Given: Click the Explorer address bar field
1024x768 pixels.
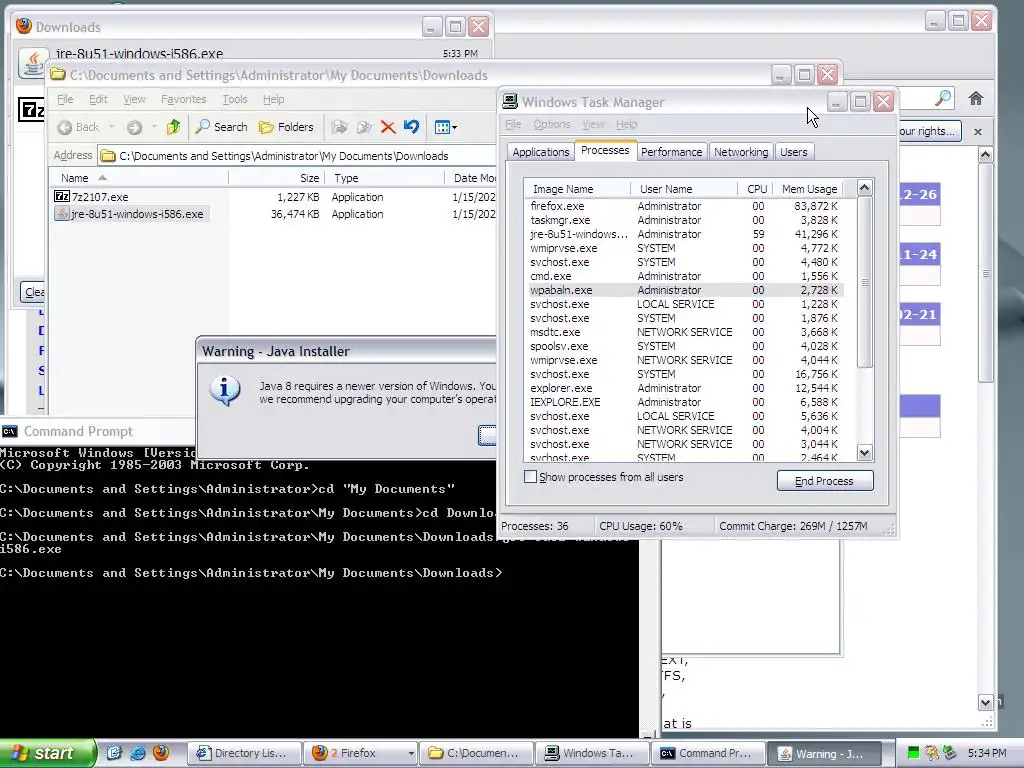Looking at the screenshot, I should point(297,155).
